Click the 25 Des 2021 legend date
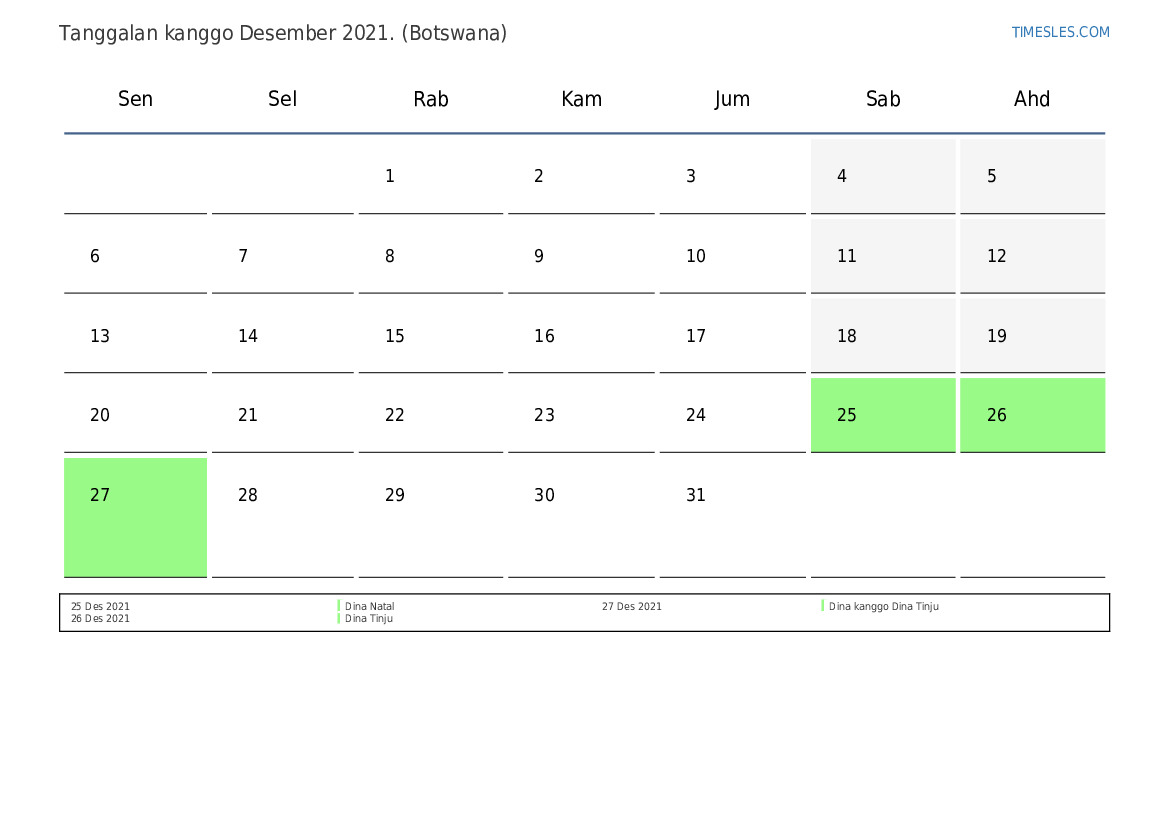Viewport: 1169px width, 827px height. (x=100, y=606)
